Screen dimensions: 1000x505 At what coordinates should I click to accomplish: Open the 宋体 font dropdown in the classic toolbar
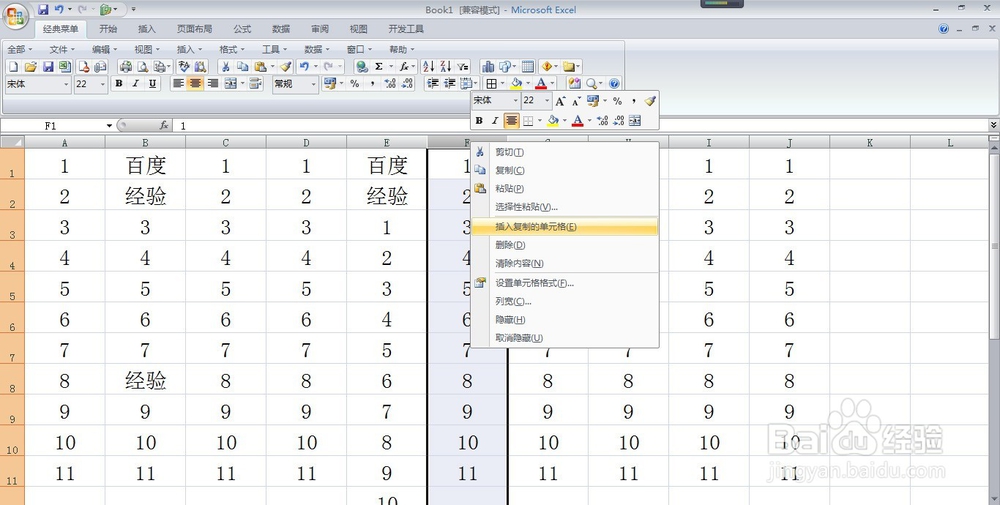click(66, 84)
